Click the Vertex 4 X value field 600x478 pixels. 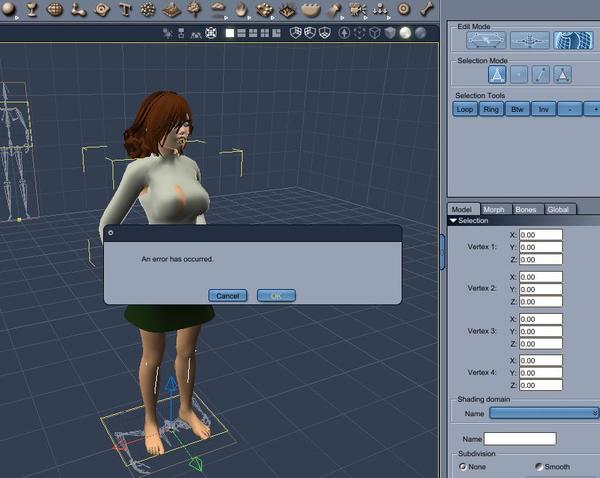[x=541, y=361]
